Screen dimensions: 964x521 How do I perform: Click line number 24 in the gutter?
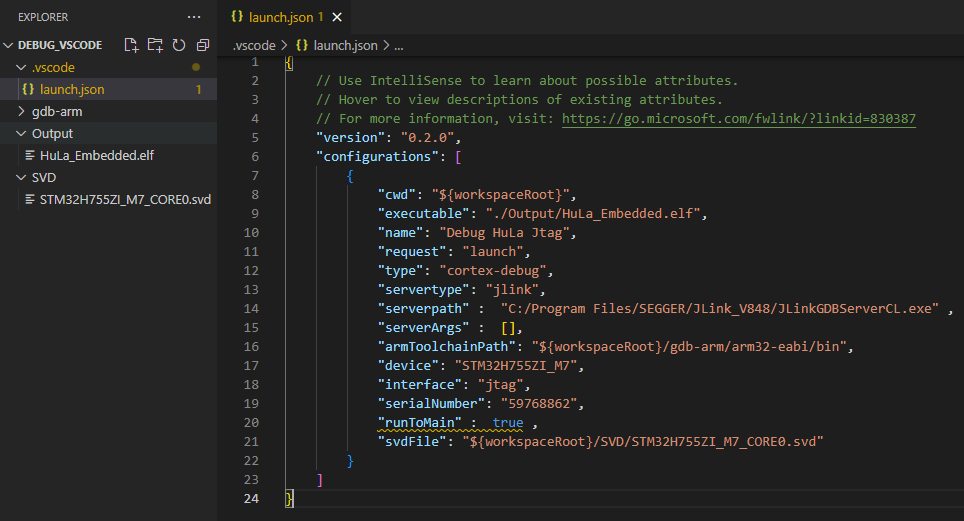pos(251,498)
